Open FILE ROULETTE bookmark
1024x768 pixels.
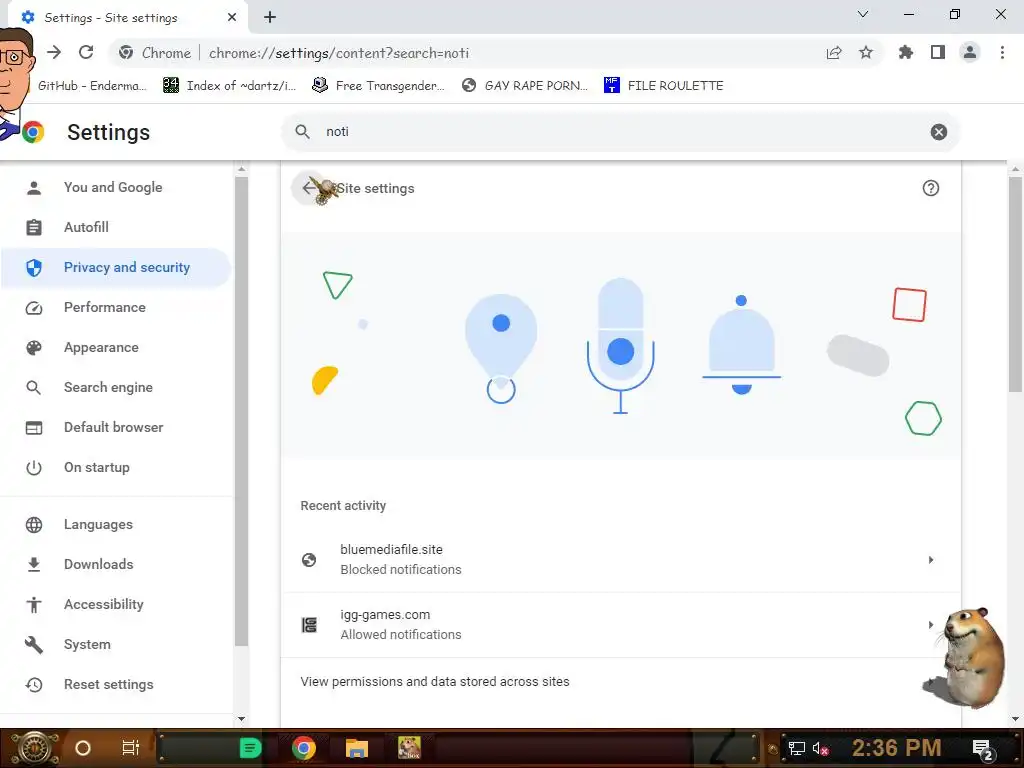(x=664, y=86)
